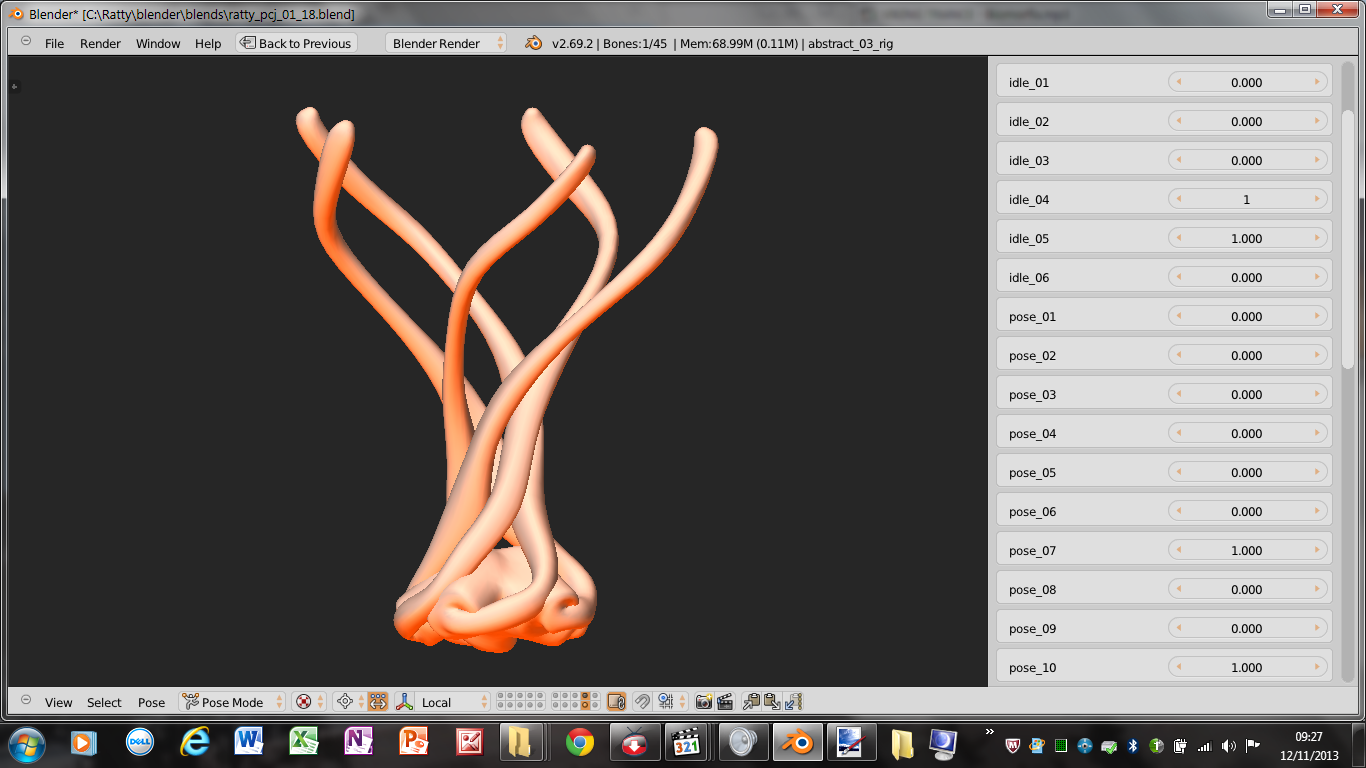Image resolution: width=1366 pixels, height=768 pixels.
Task: Open the File menu
Action: (54, 43)
